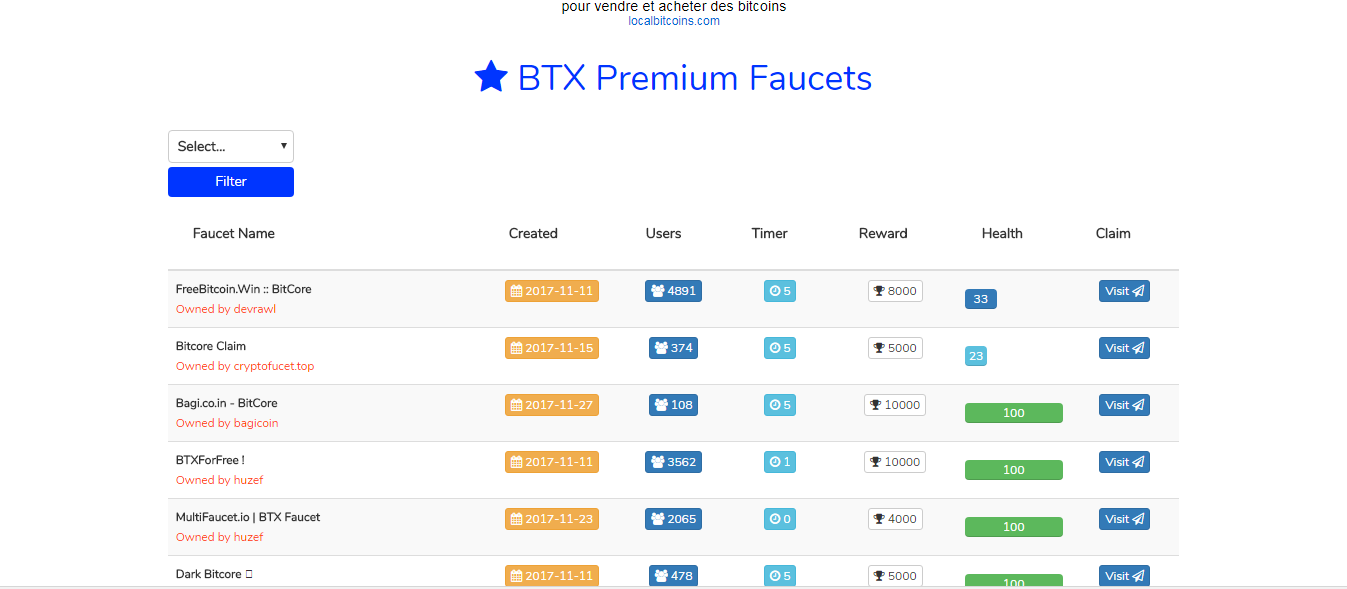Click the 2017-11-11 date badge for FreeBitcoin.Win

coord(552,291)
